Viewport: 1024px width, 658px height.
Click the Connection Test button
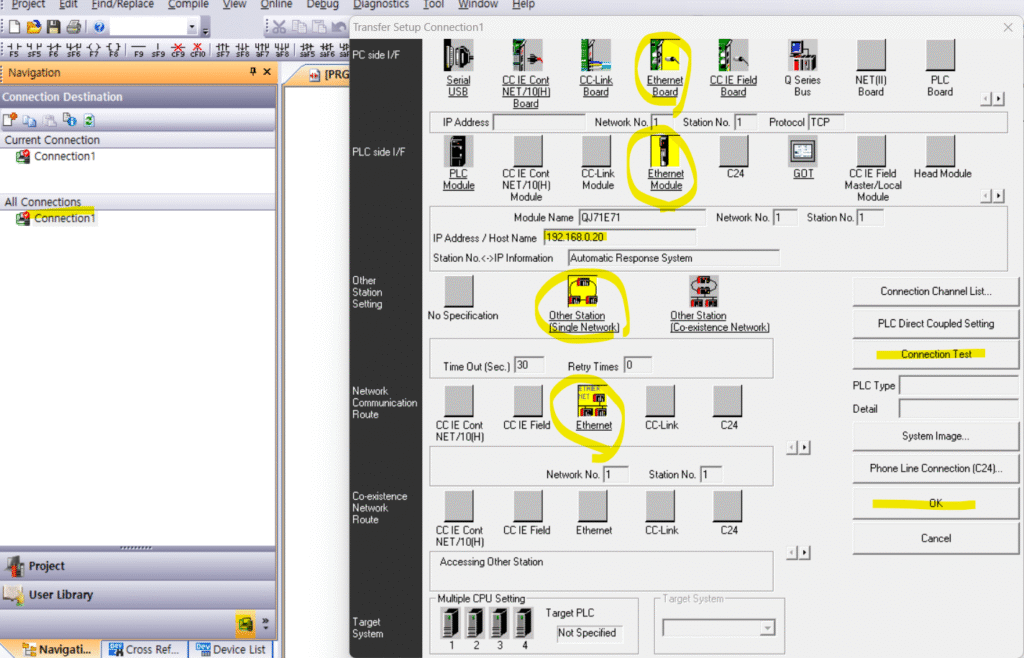coord(935,354)
